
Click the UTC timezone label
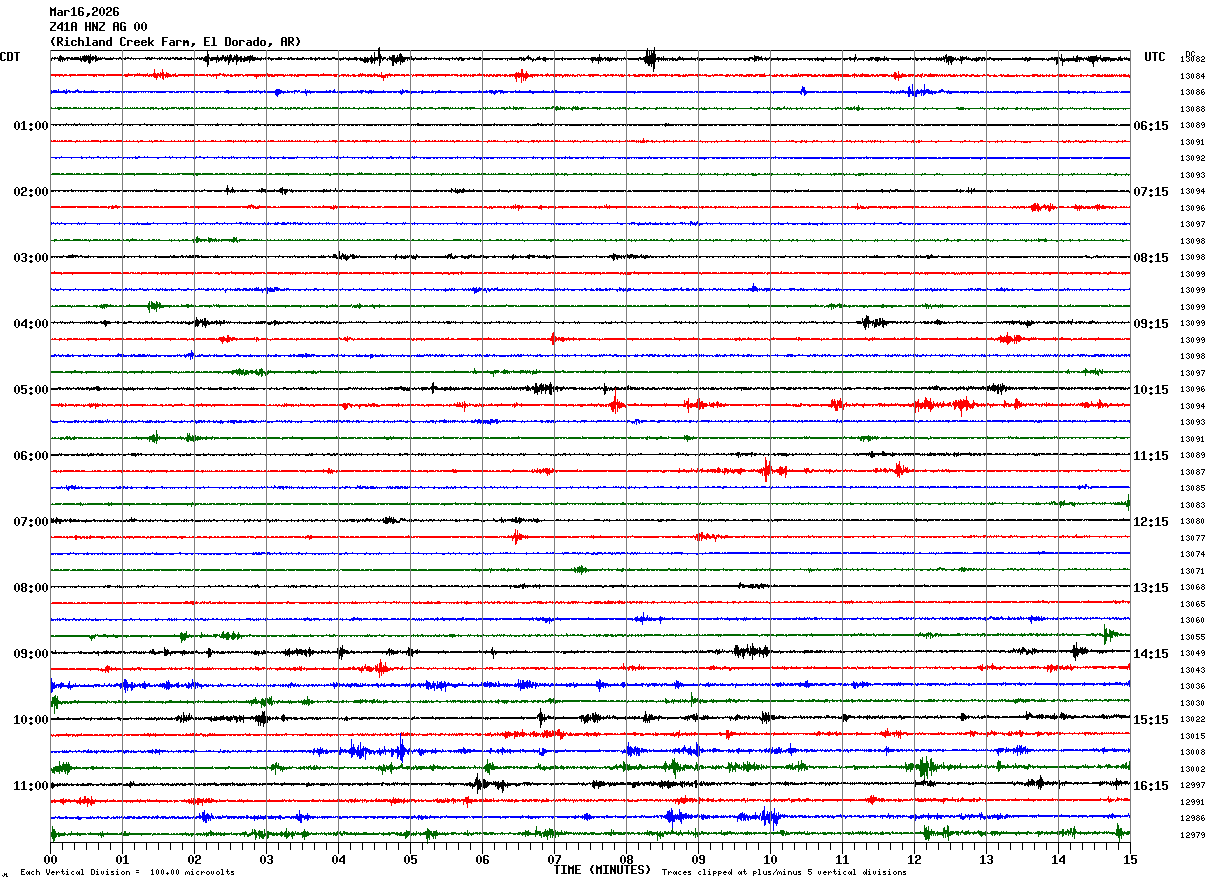point(1155,57)
